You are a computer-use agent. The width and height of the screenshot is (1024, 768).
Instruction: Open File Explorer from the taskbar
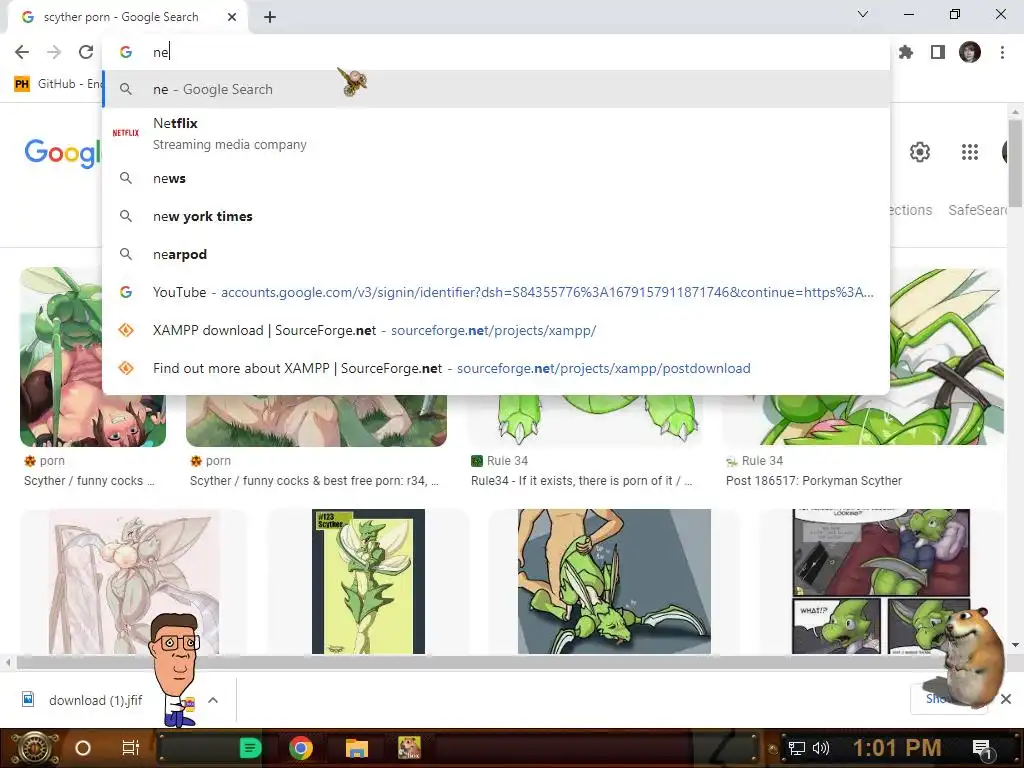357,748
